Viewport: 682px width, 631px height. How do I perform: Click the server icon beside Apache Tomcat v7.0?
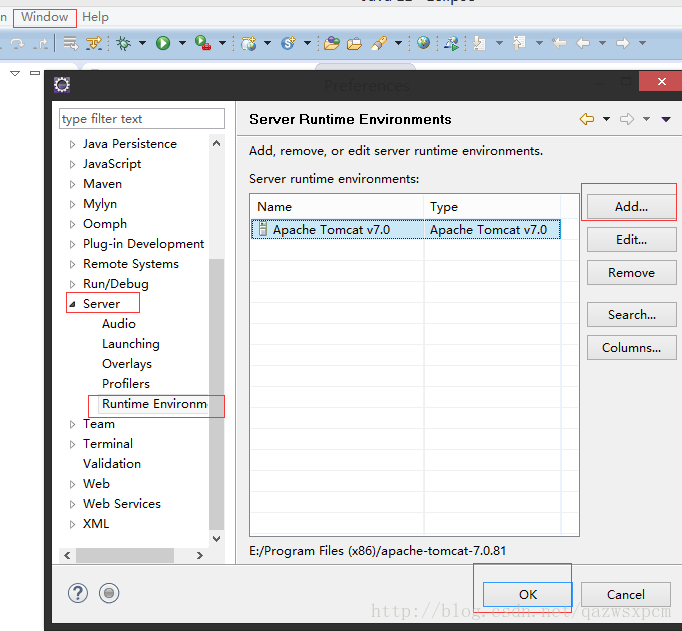pos(262,229)
